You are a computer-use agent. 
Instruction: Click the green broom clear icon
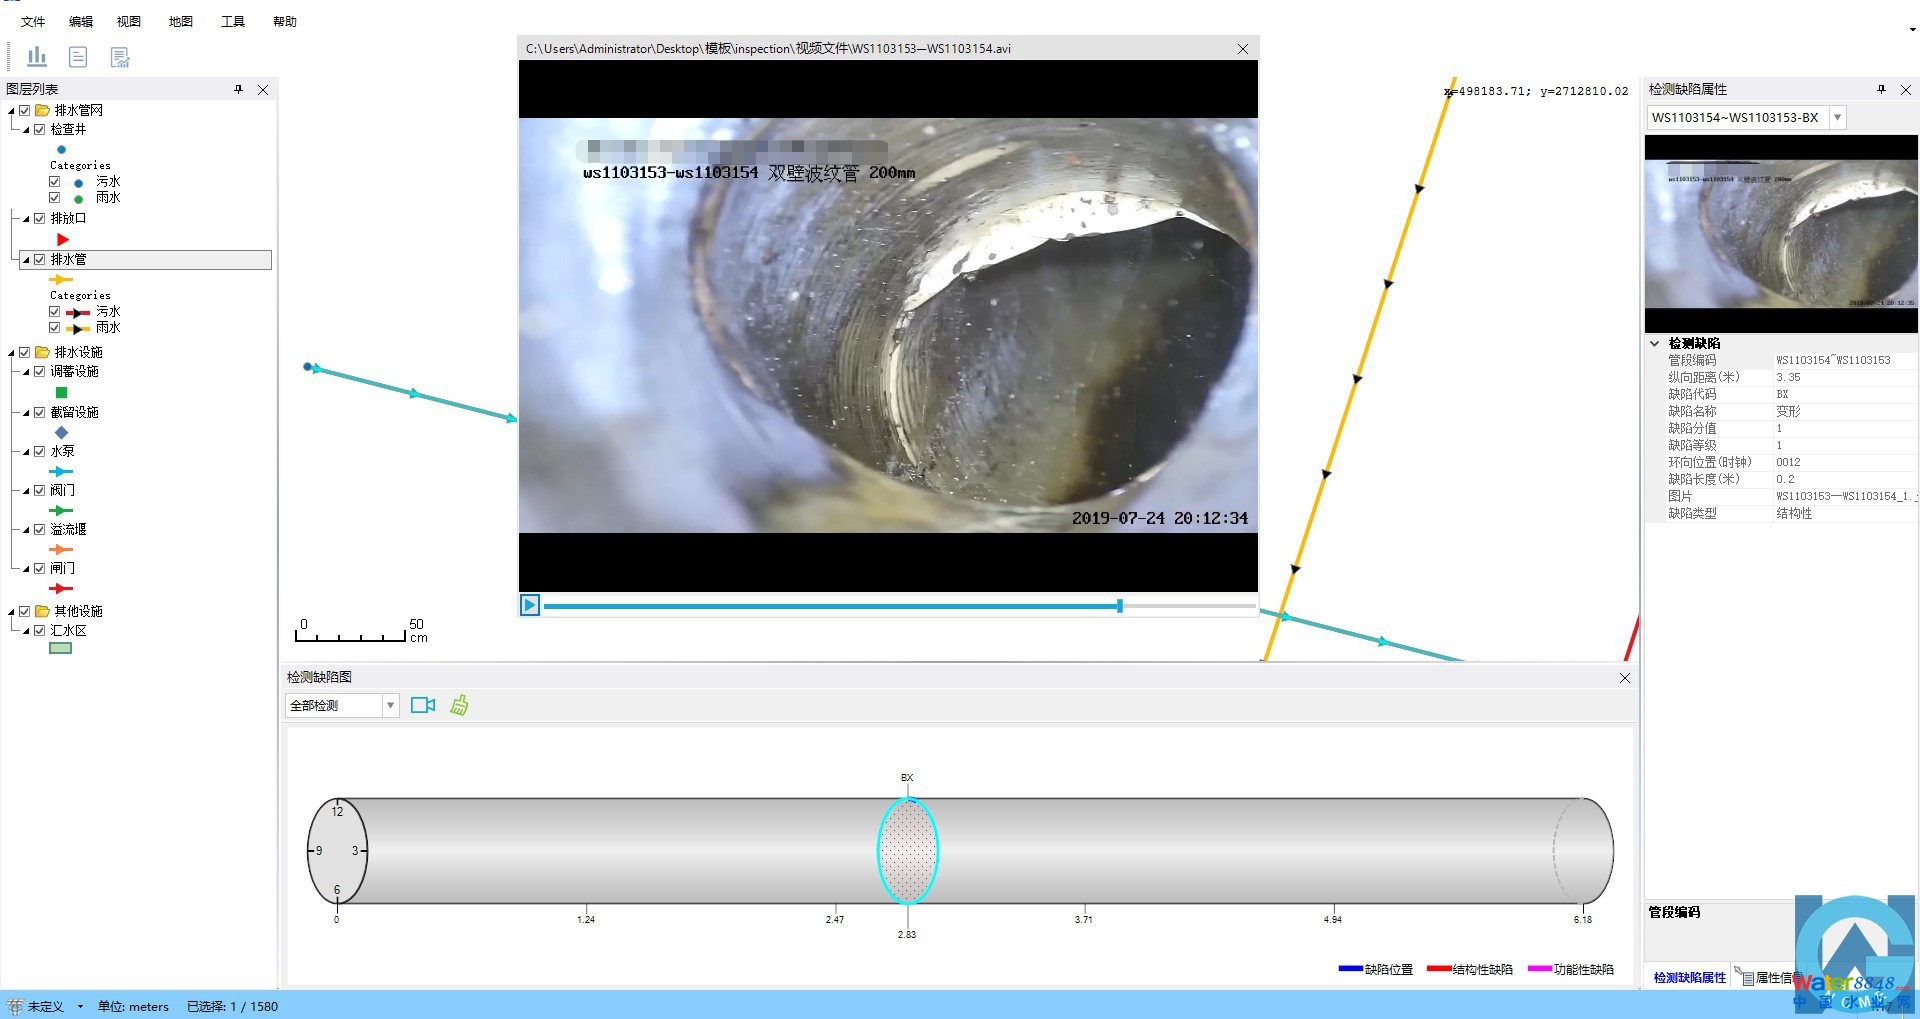point(459,705)
